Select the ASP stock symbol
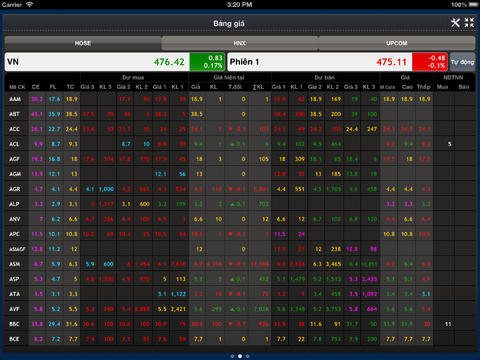 [14, 279]
